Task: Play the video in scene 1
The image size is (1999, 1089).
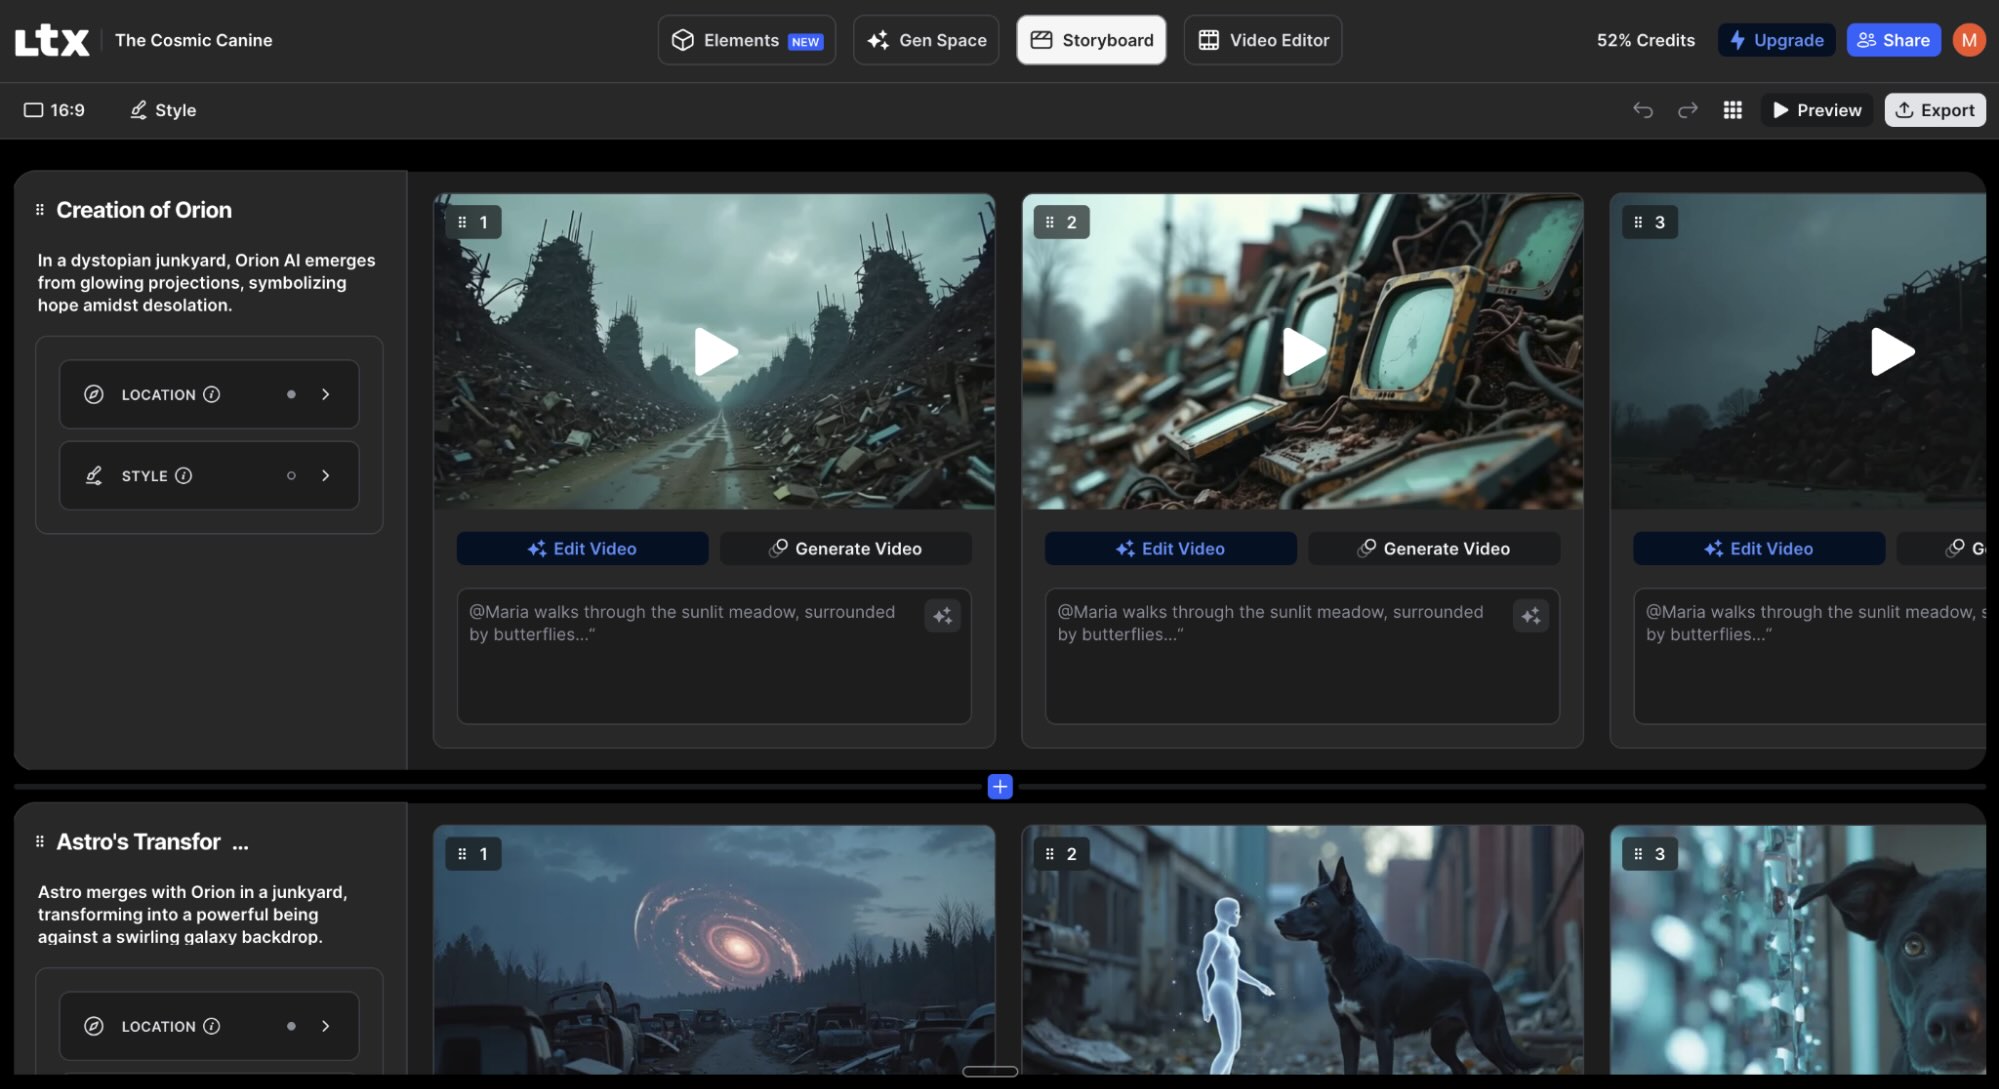Action: pyautogui.click(x=714, y=351)
